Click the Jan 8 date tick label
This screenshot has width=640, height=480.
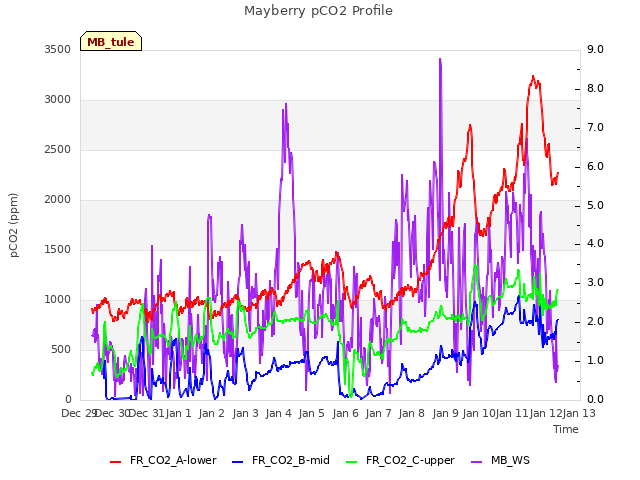(x=412, y=413)
